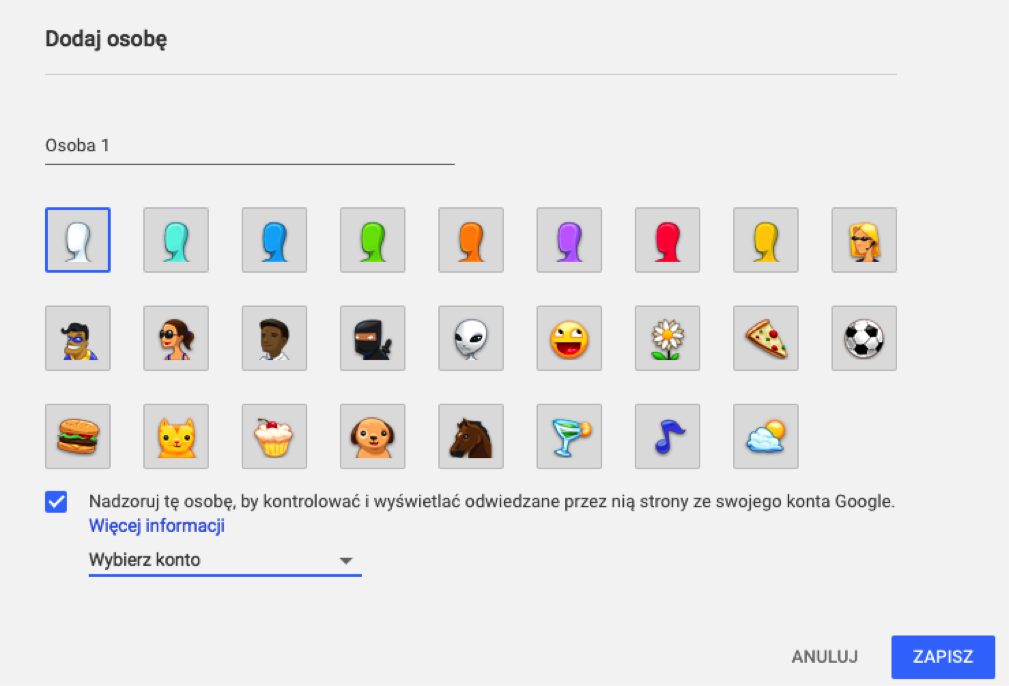The width and height of the screenshot is (1009, 686).
Task: Select the red silhouette avatar
Action: click(x=667, y=240)
